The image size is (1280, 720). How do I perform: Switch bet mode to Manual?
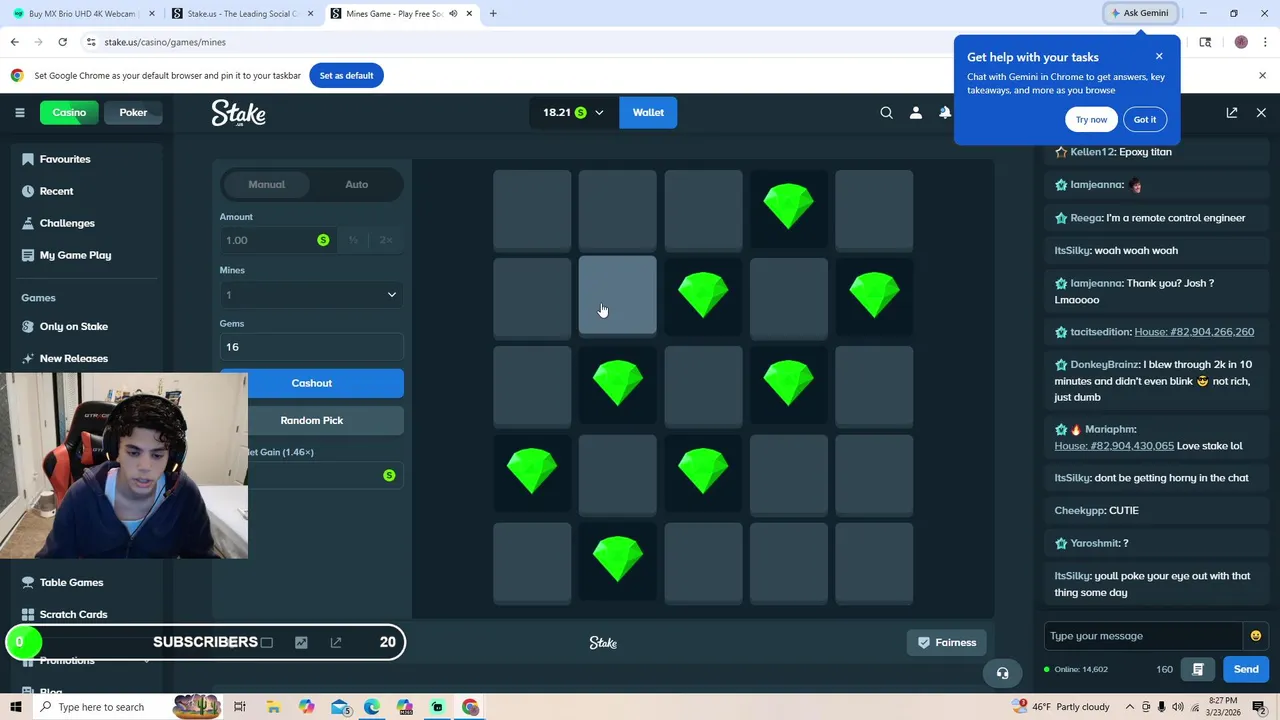click(x=266, y=184)
